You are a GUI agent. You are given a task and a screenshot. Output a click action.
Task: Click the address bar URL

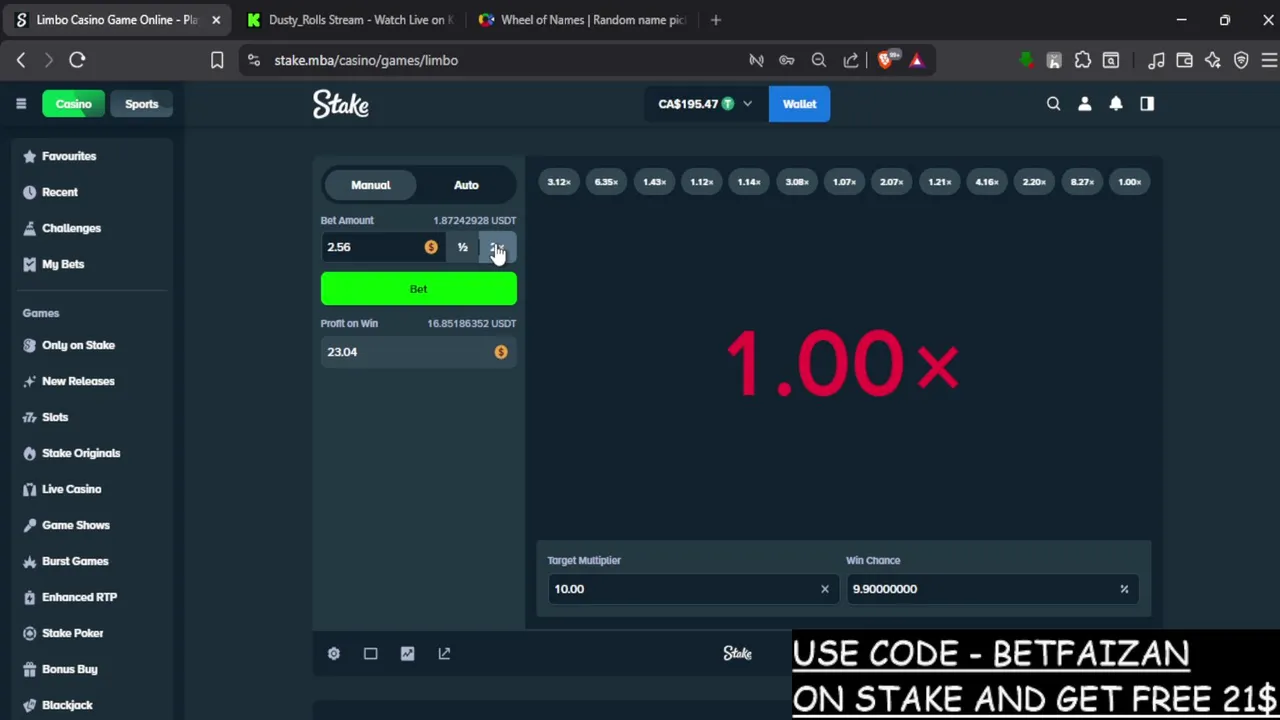[366, 60]
